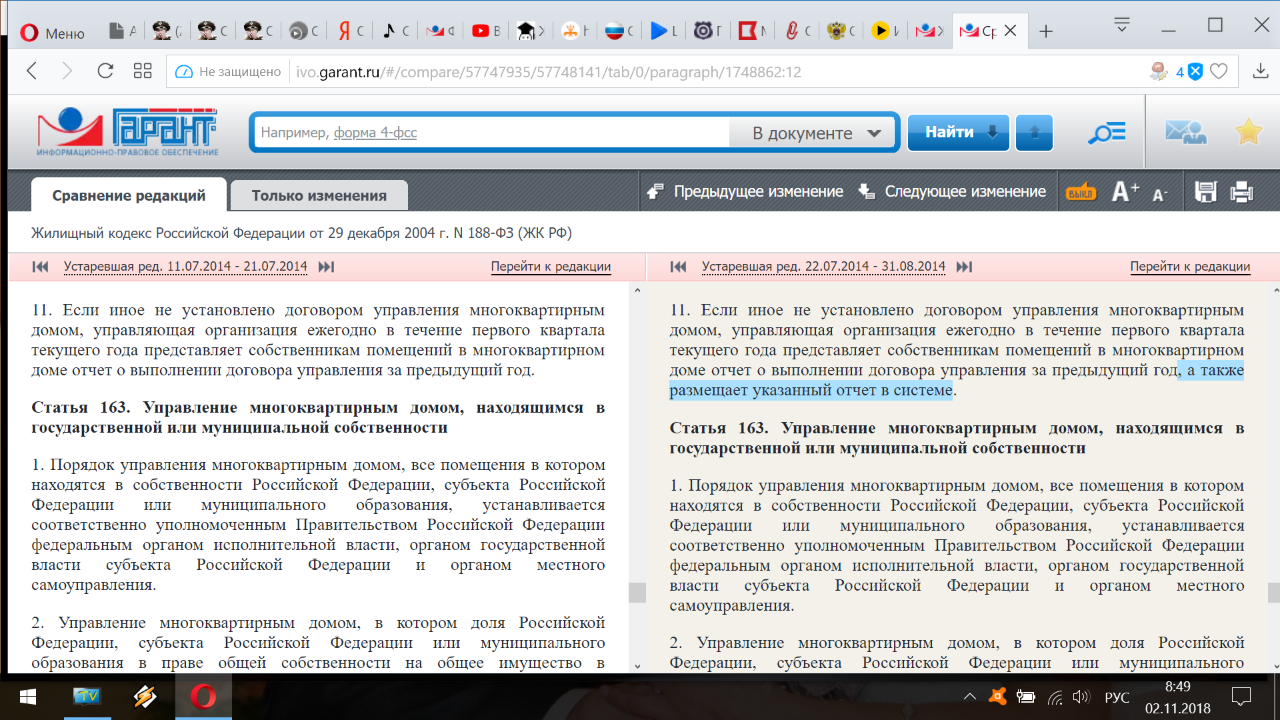This screenshot has width=1280, height=720.
Task: Switch to the 'Только изменения' tab
Action: [x=319, y=196]
